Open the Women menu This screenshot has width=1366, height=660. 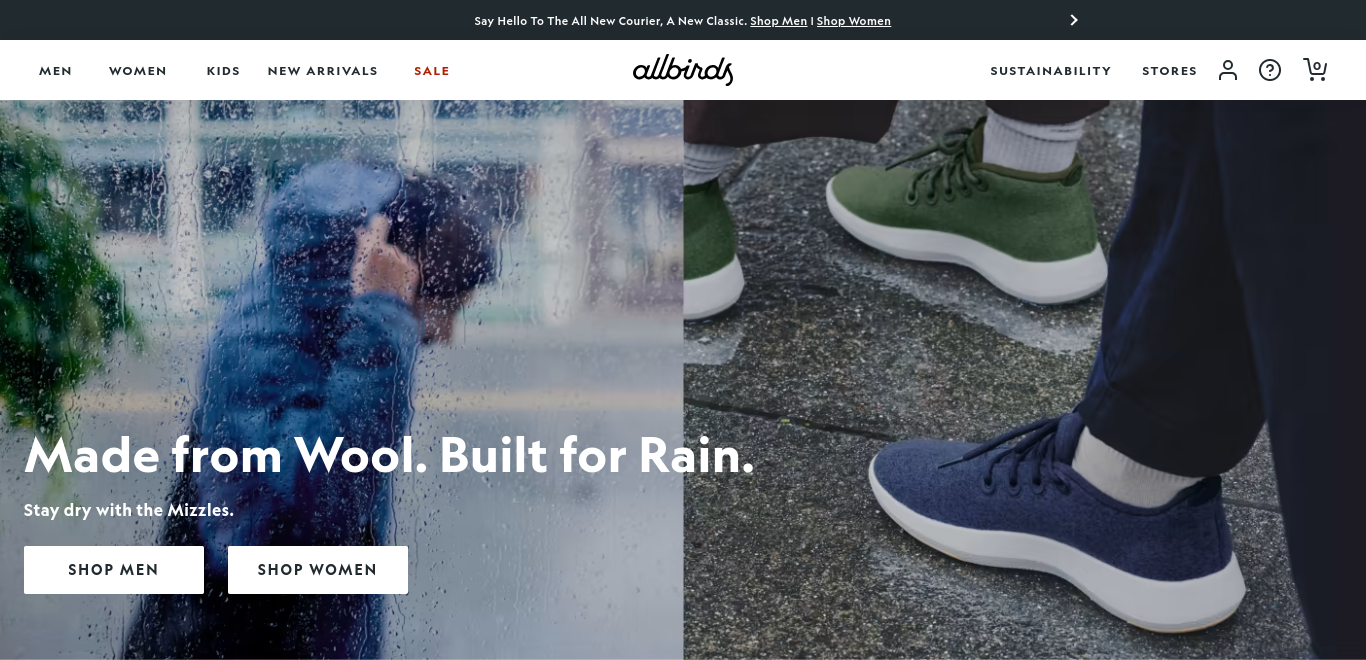[x=138, y=71]
